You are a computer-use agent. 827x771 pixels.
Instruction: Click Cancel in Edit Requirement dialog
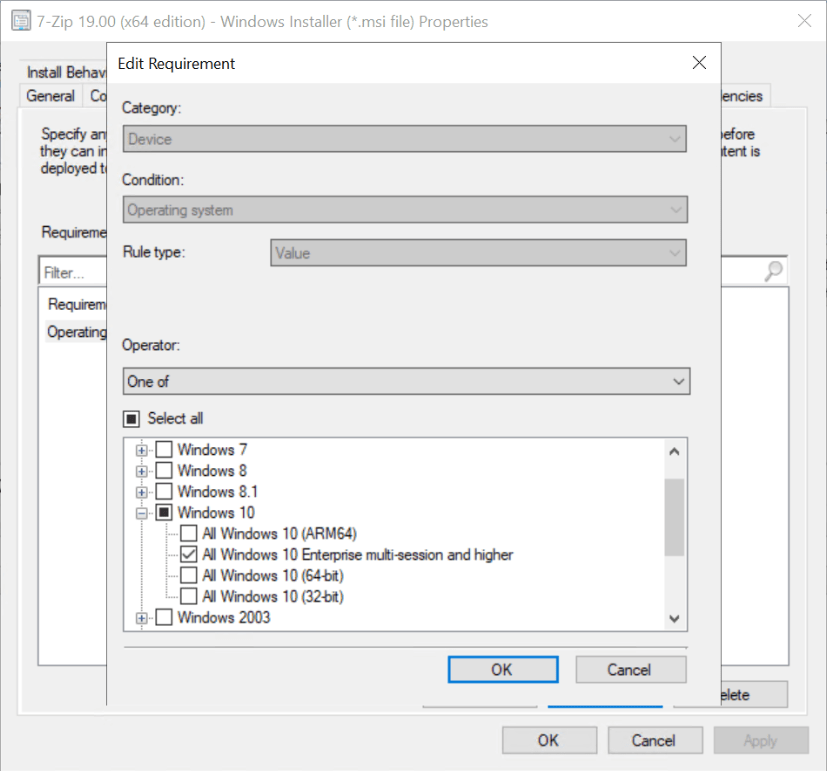[631, 670]
